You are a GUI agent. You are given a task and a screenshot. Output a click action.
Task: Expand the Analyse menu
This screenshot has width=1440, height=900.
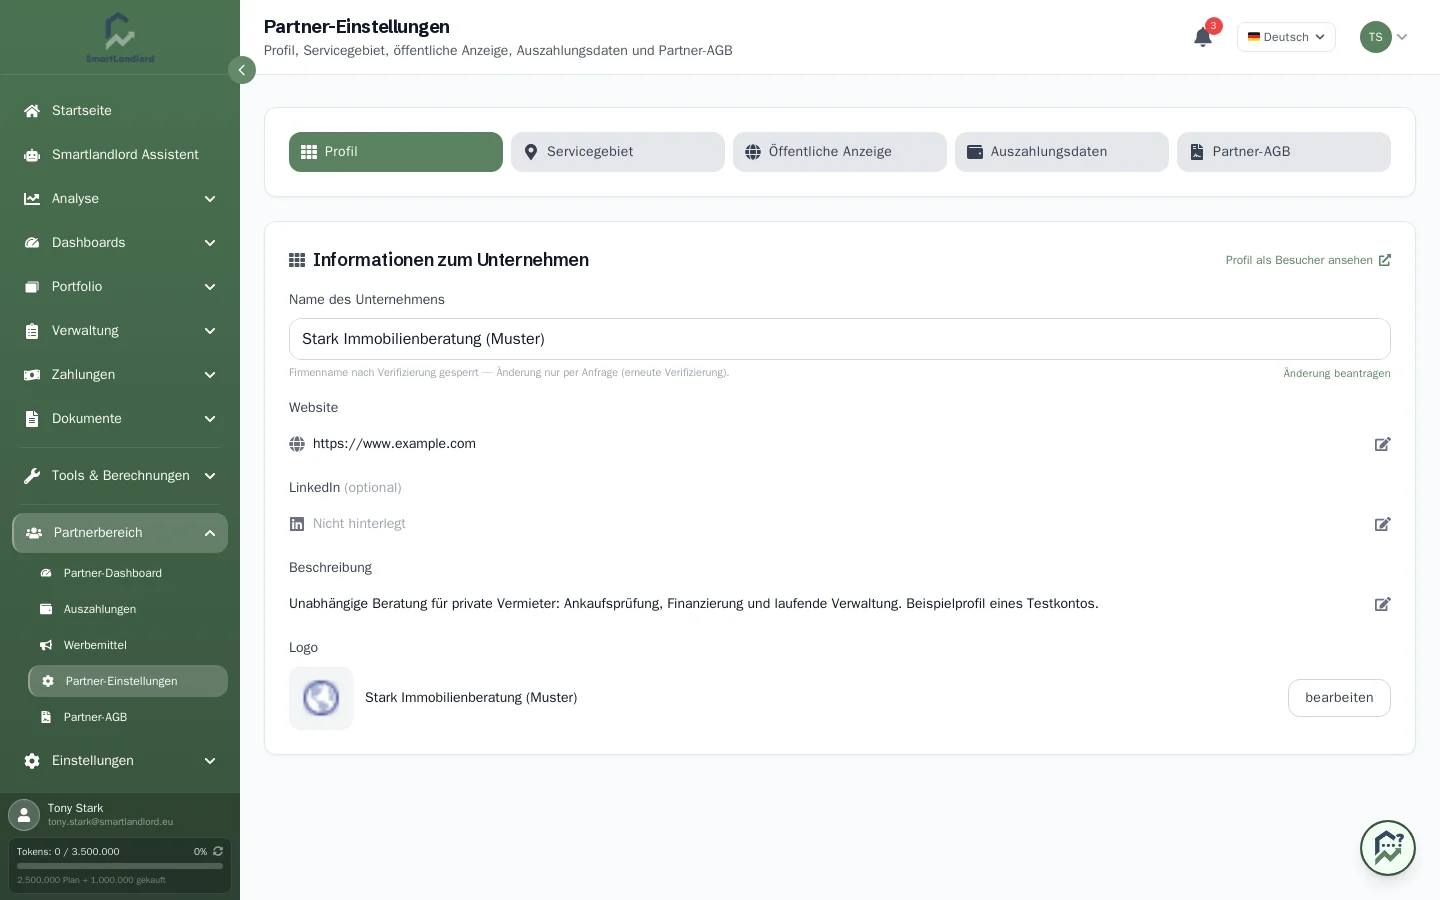pos(120,199)
